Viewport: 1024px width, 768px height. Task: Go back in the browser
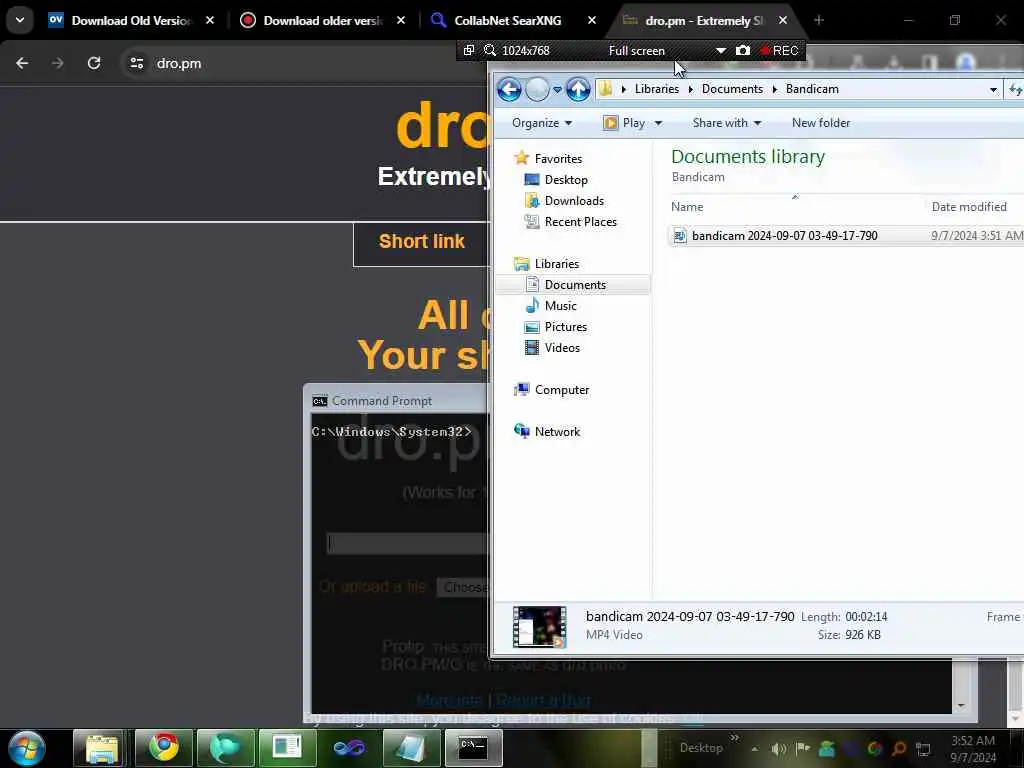(22, 63)
